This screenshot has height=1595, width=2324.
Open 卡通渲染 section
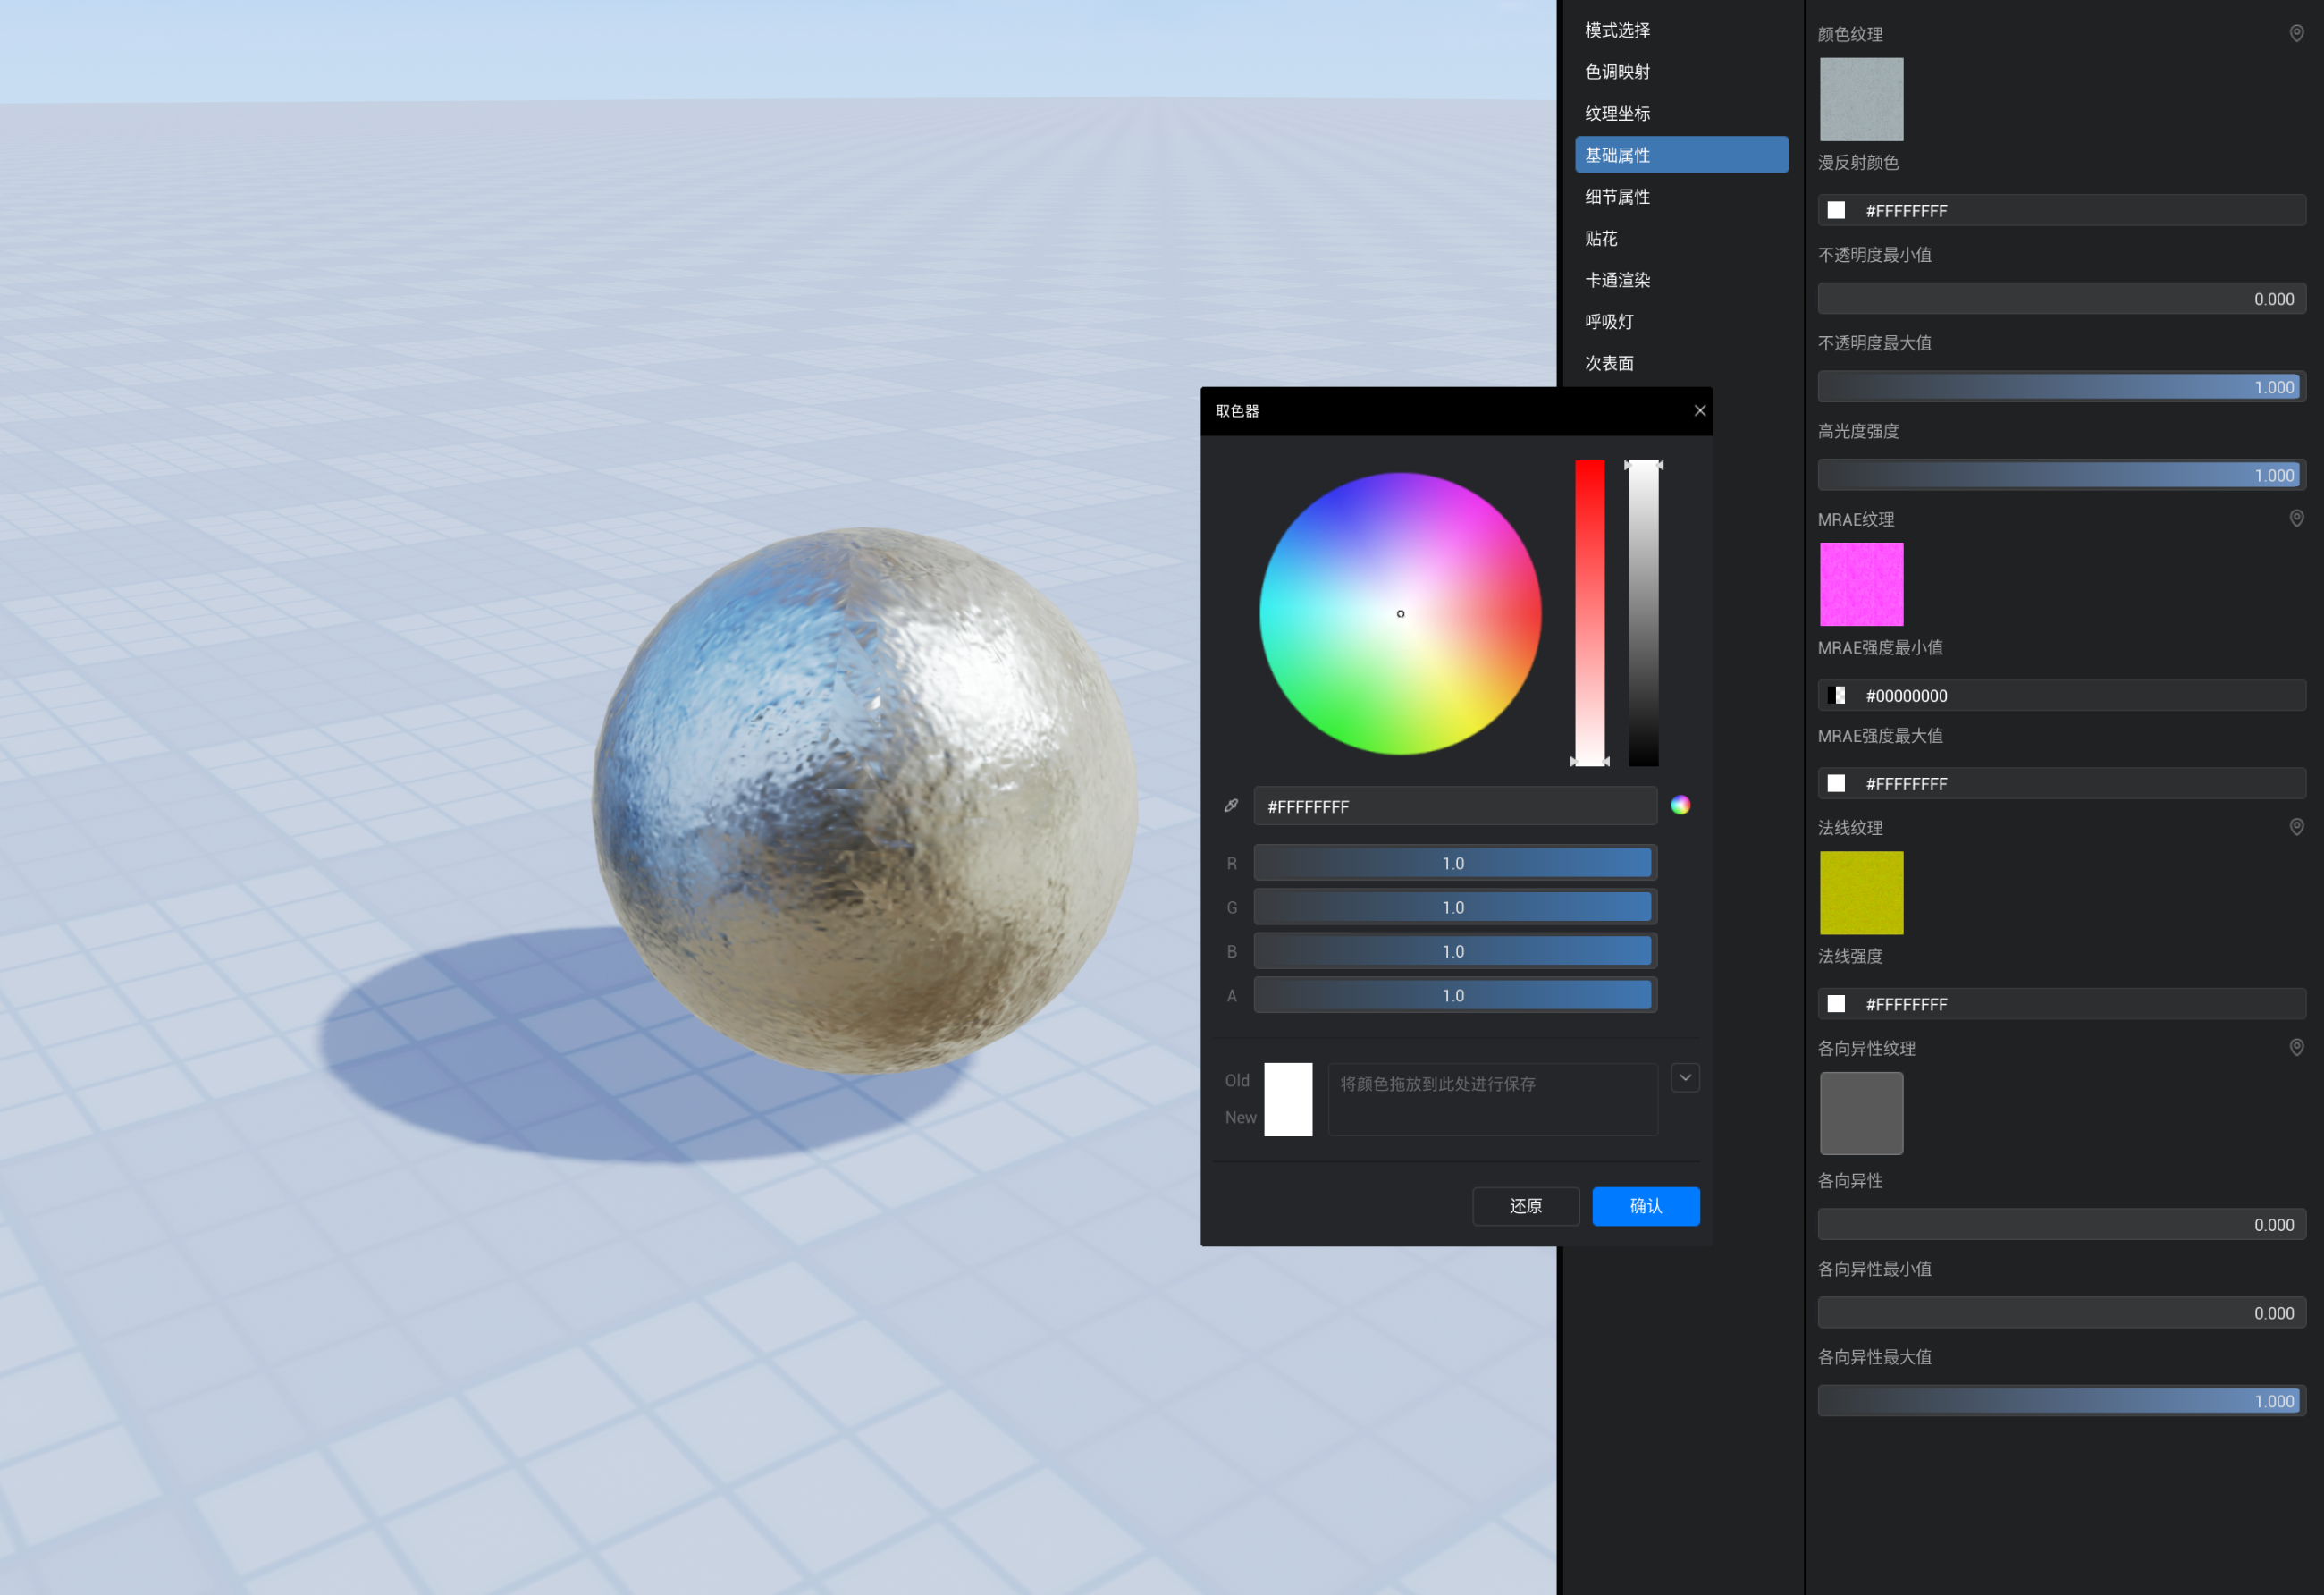coord(1681,280)
